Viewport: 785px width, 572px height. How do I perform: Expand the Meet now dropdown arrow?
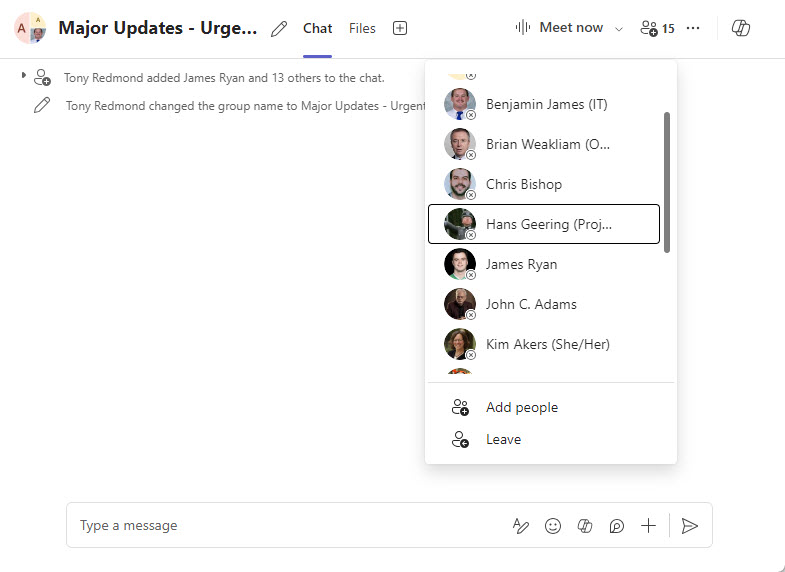[x=619, y=29]
